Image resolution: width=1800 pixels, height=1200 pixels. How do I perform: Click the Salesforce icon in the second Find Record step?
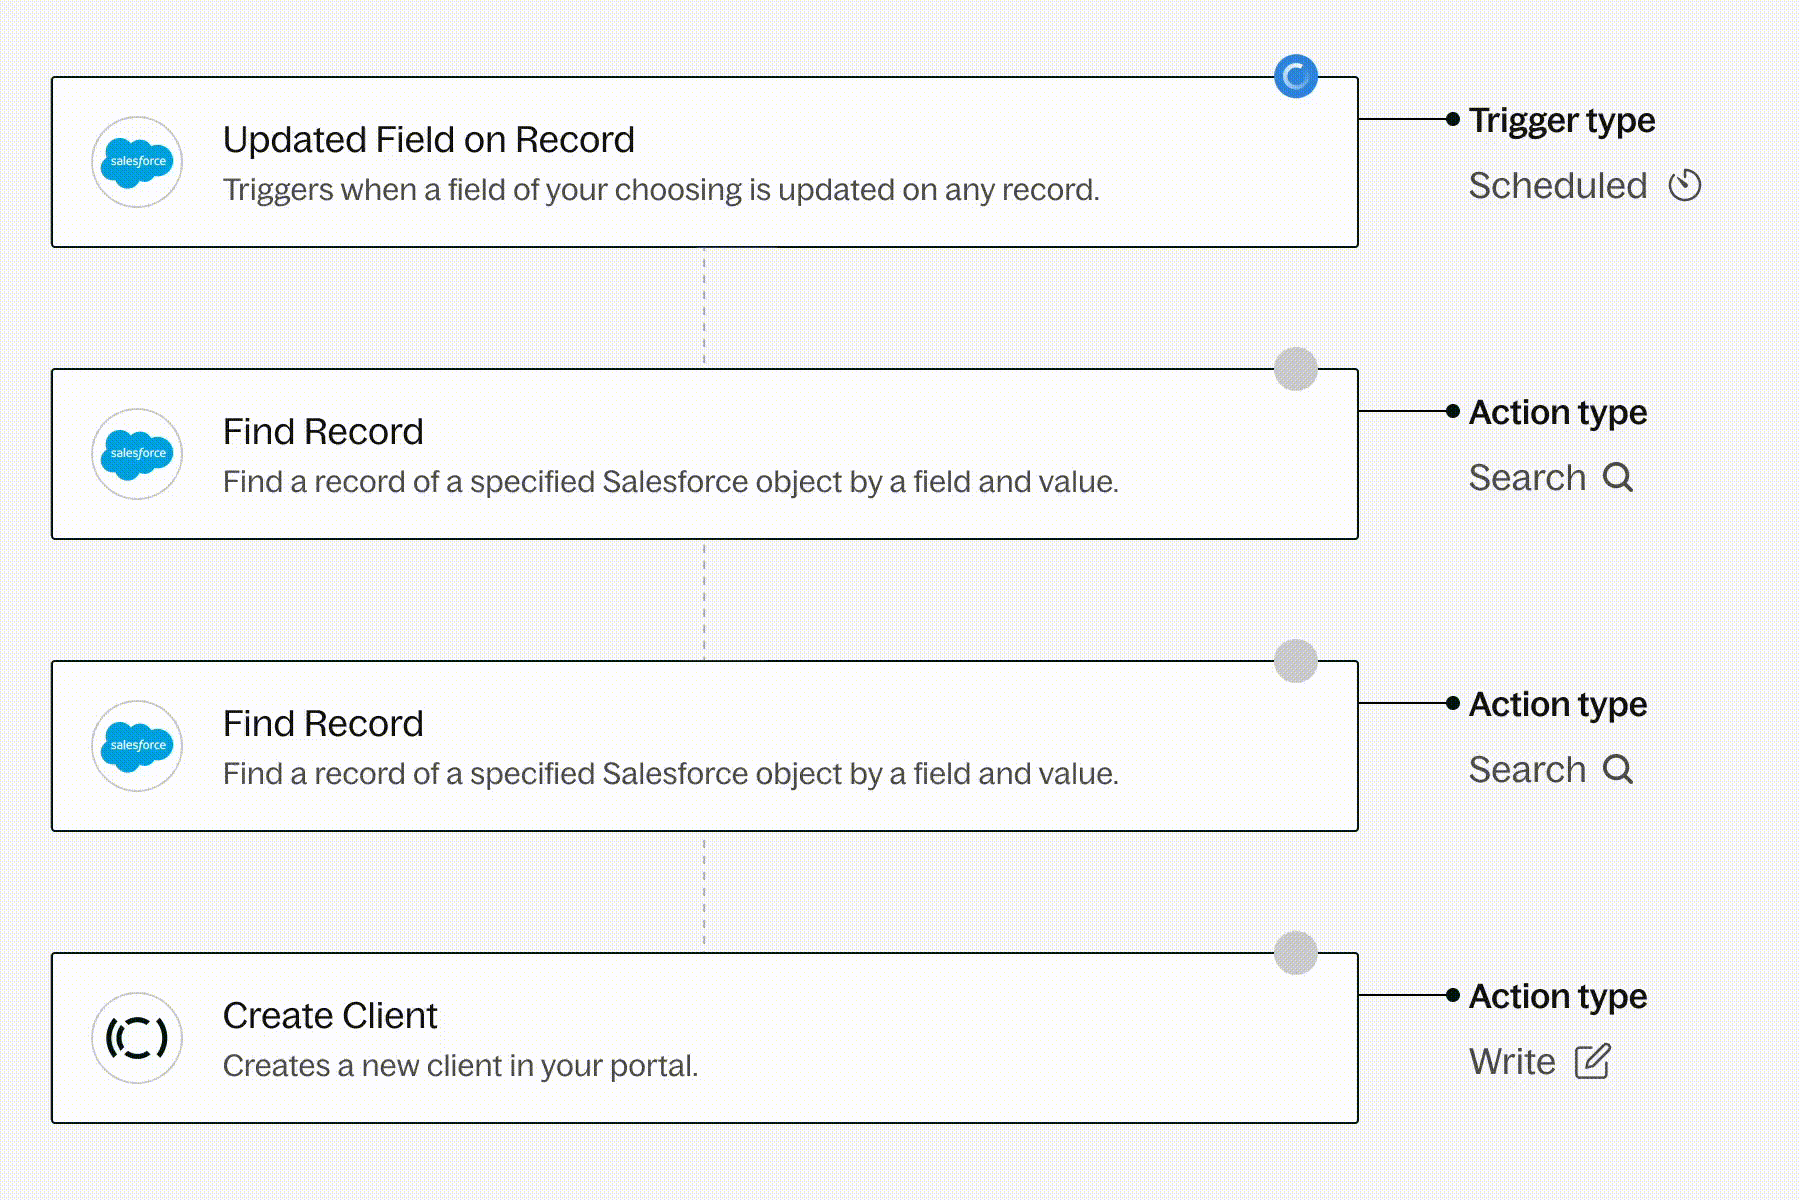137,746
